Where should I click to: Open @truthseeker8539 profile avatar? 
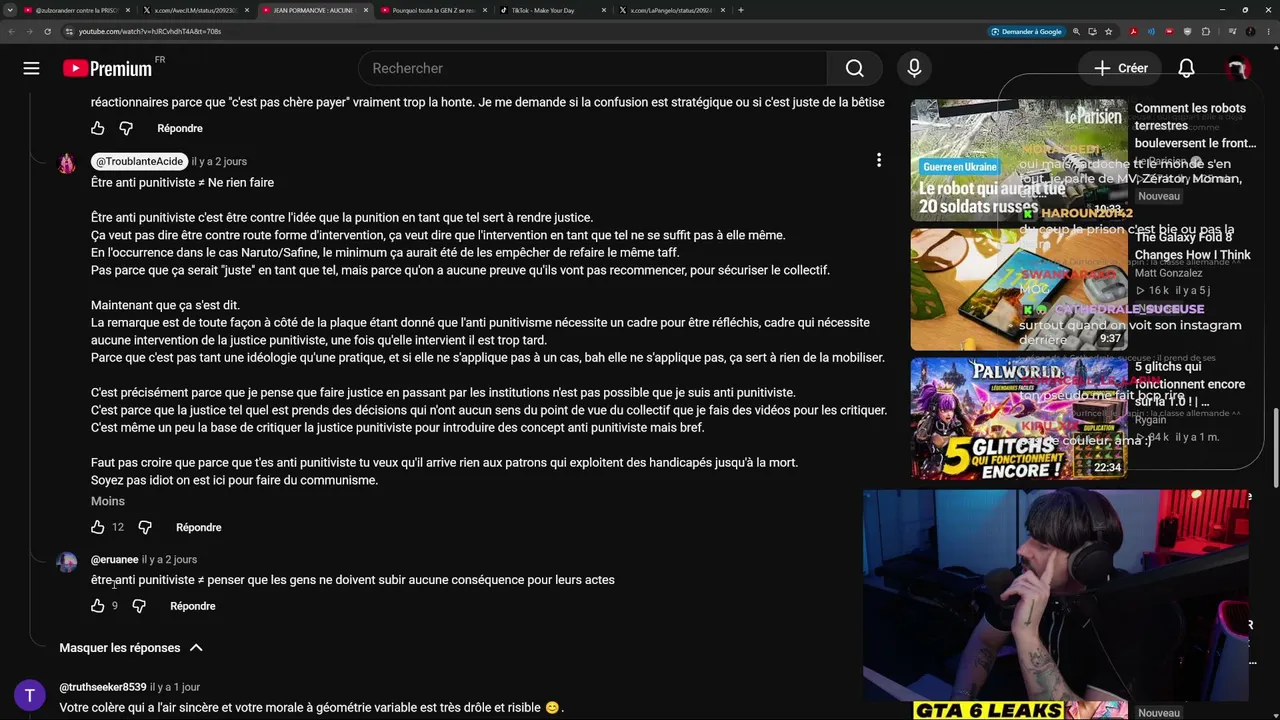coord(30,695)
